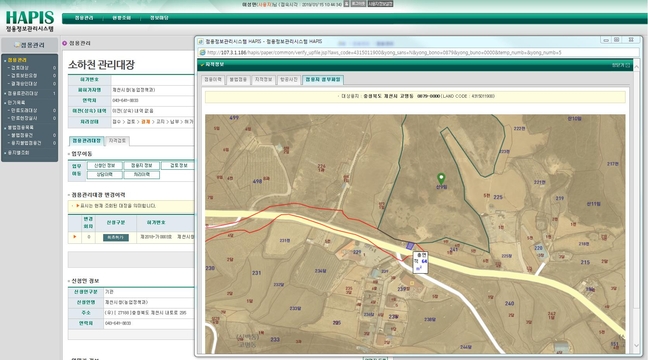This screenshot has width=648, height=360.
Task: Click the 신청인 정보 button
Action: (x=105, y=166)
